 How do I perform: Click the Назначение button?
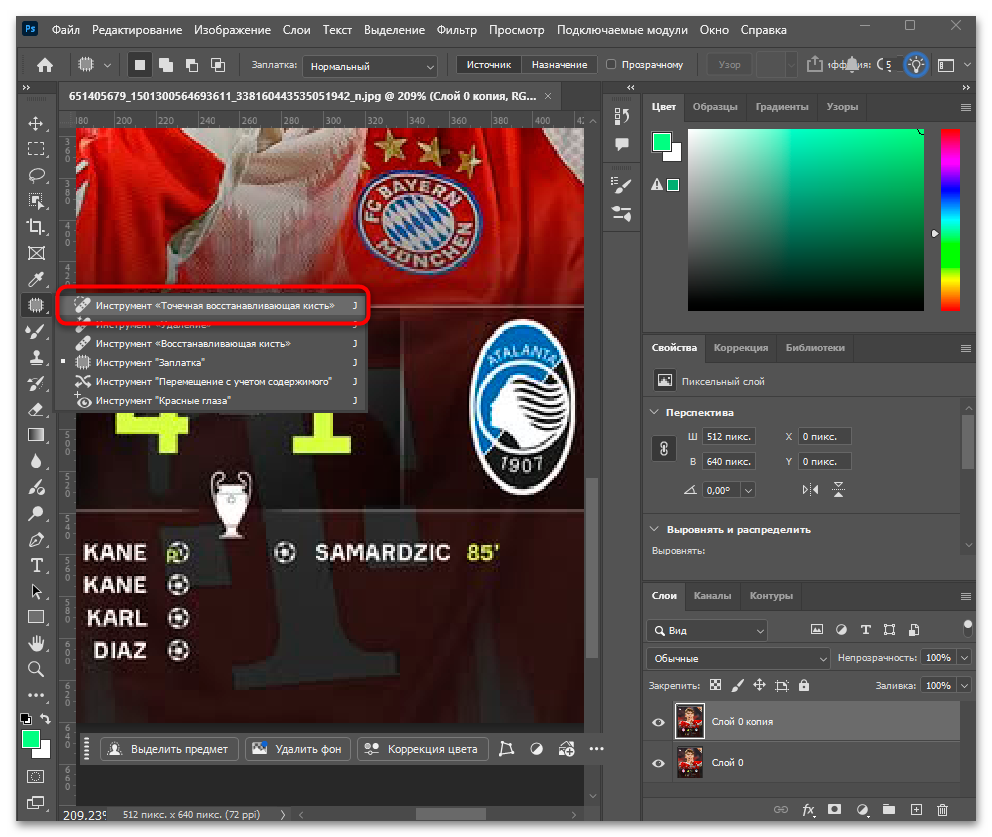(559, 65)
